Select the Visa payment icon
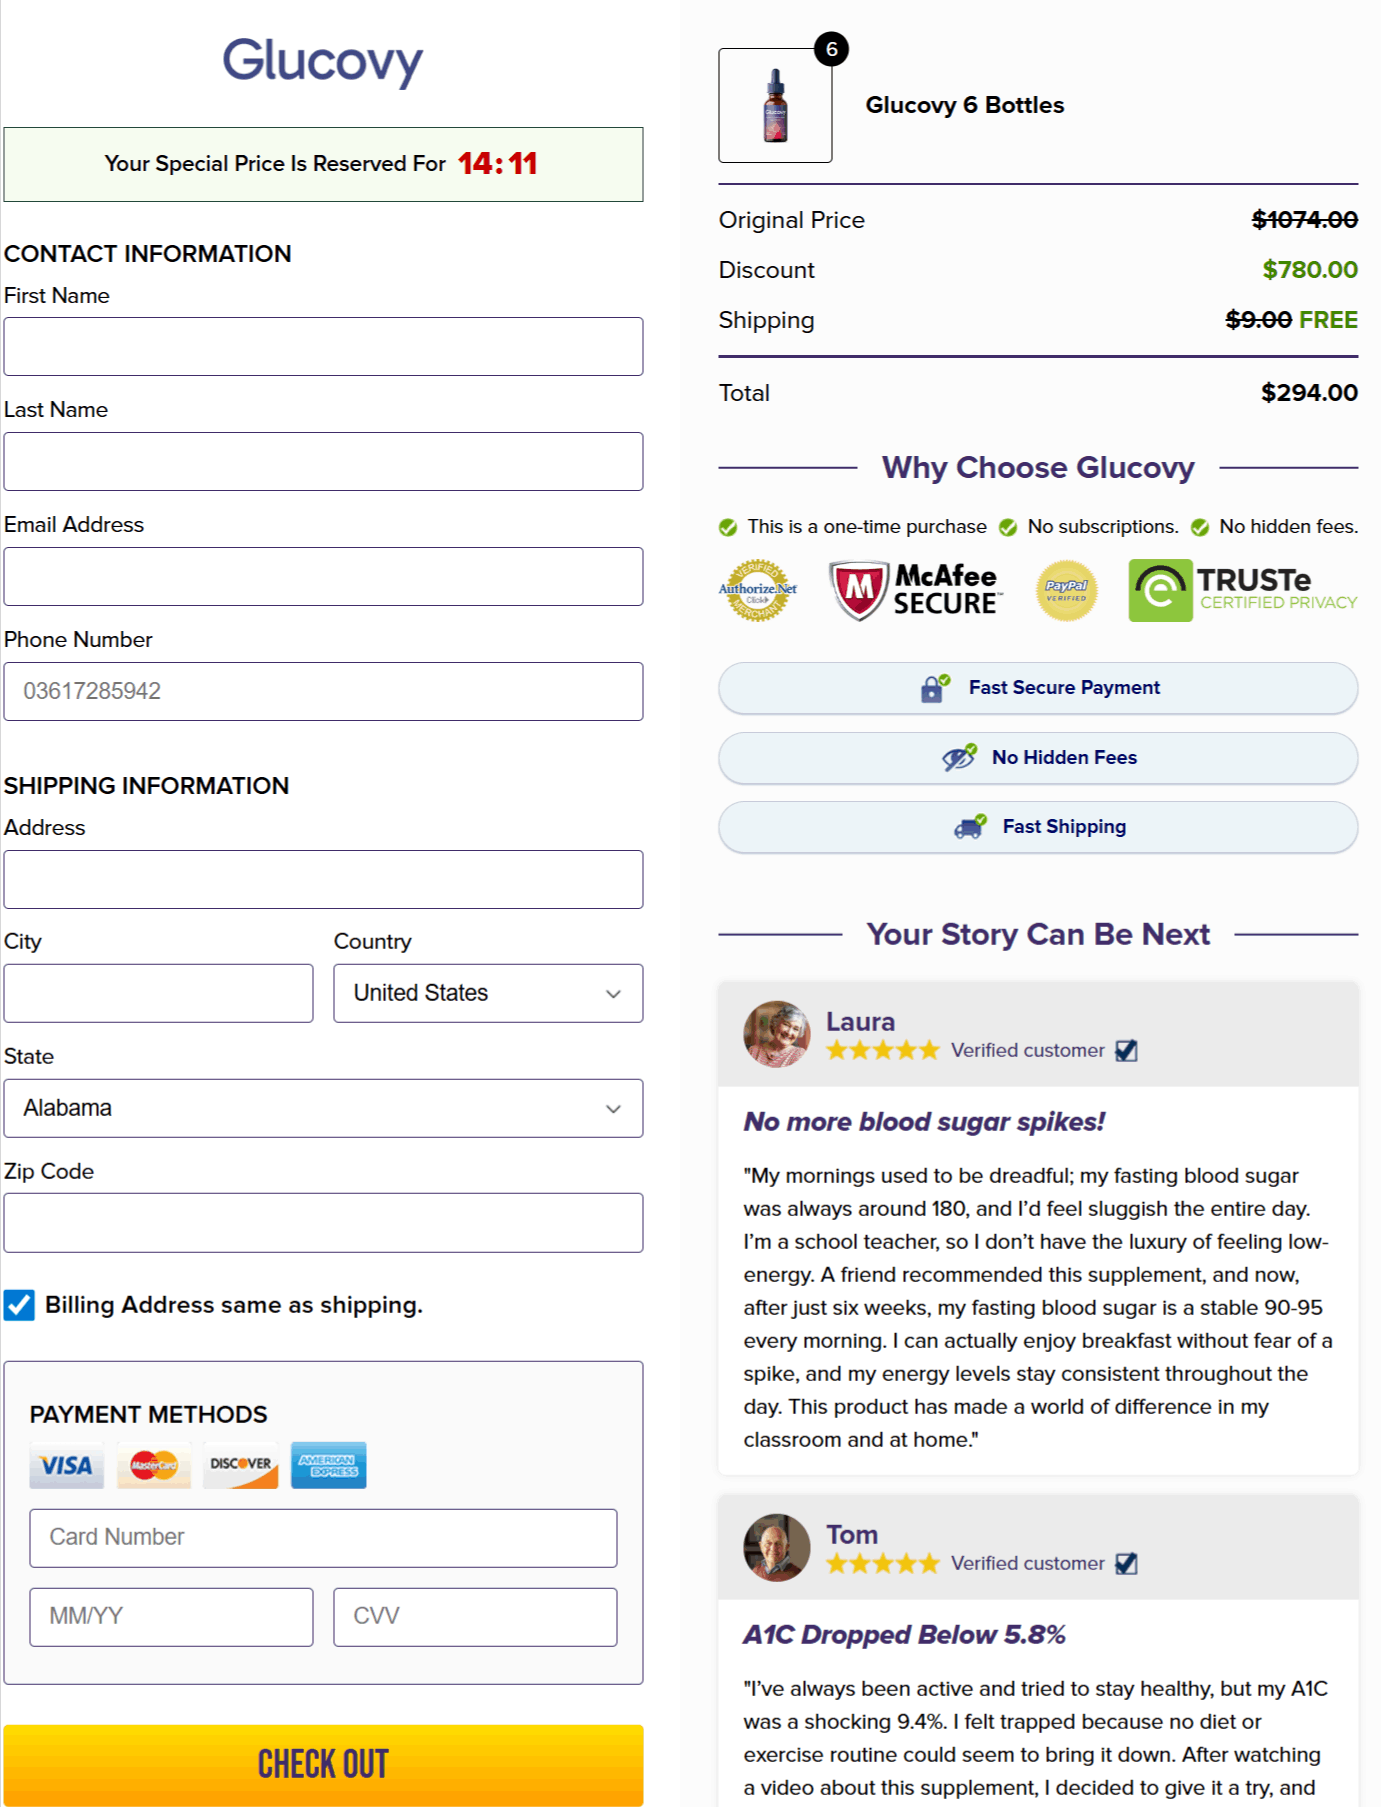Image resolution: width=1381 pixels, height=1807 pixels. (x=64, y=1465)
